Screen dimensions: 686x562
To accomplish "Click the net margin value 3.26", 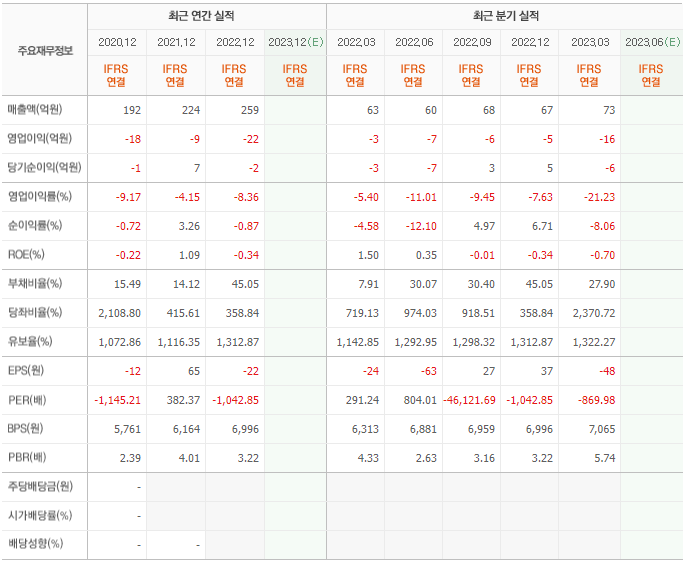I will pos(189,226).
